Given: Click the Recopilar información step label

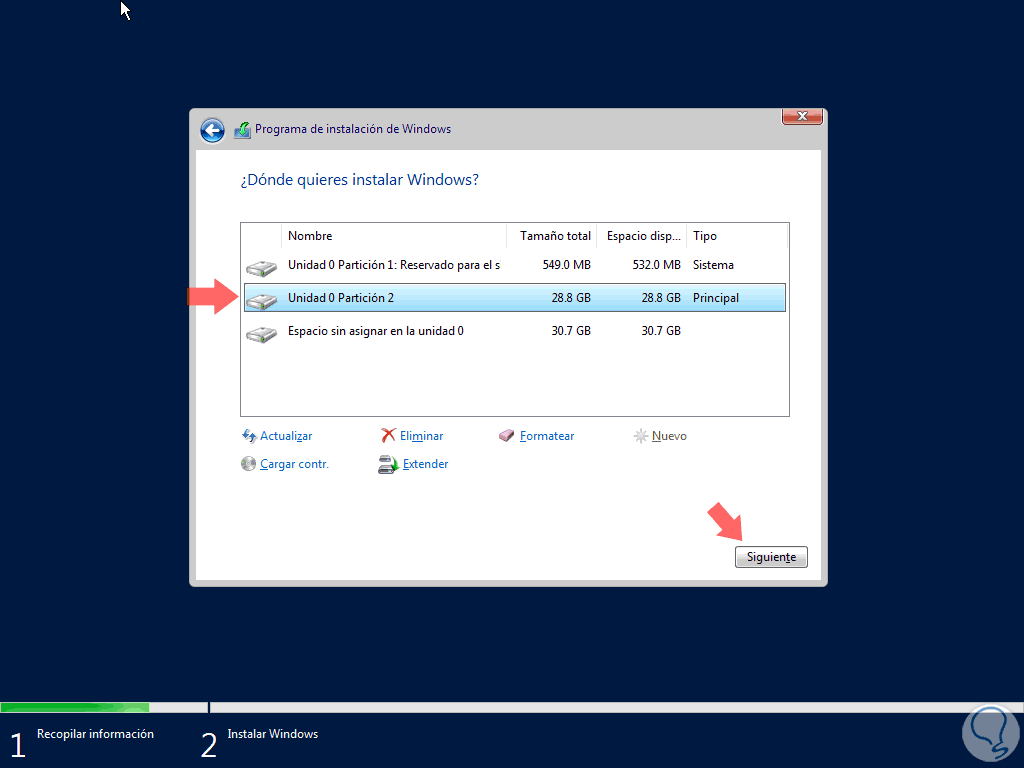Looking at the screenshot, I should tap(95, 734).
